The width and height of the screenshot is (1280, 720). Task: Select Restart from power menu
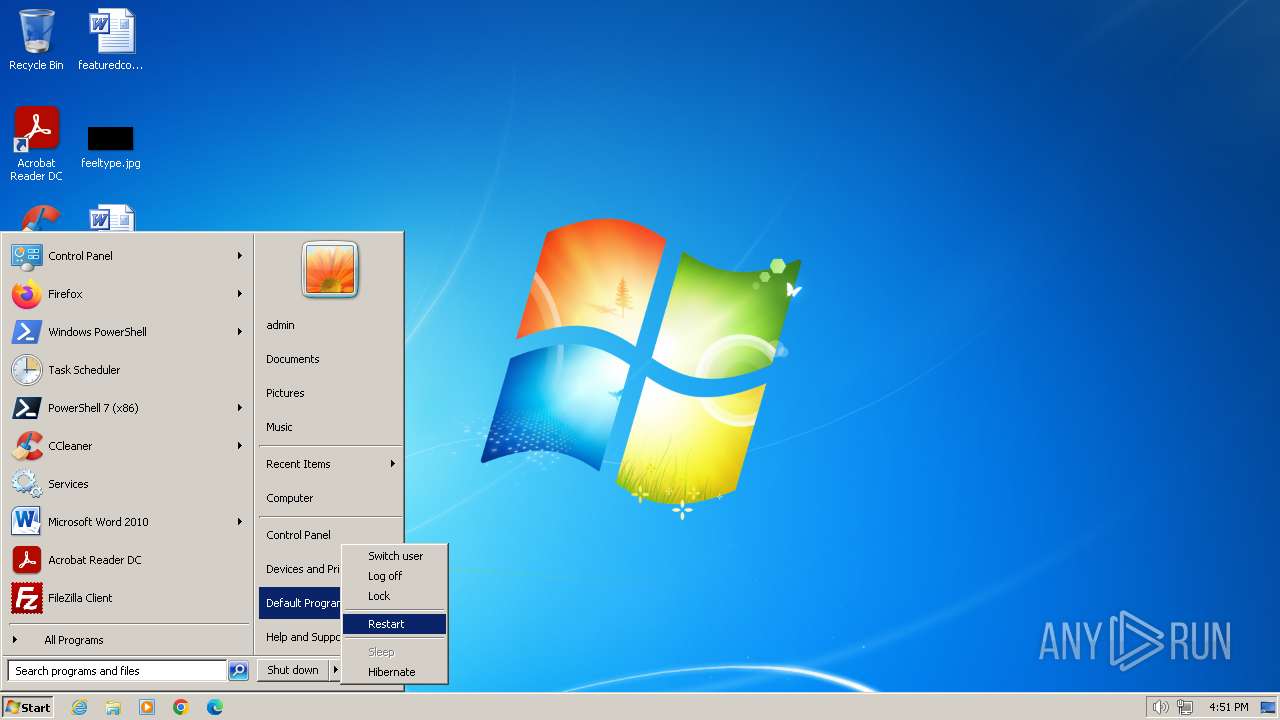pyautogui.click(x=394, y=624)
